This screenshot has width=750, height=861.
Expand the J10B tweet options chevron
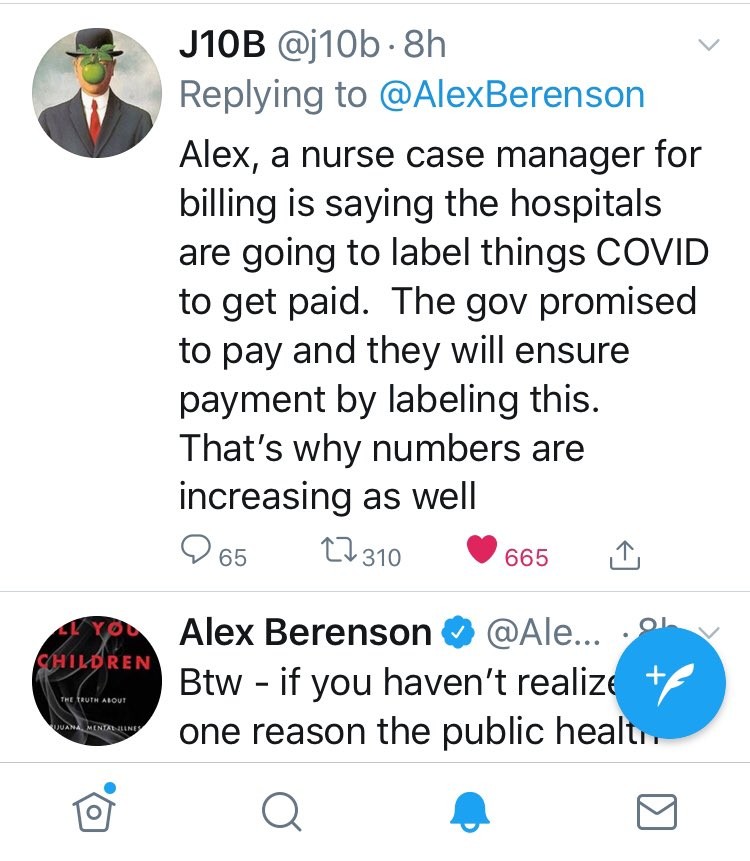(x=709, y=44)
